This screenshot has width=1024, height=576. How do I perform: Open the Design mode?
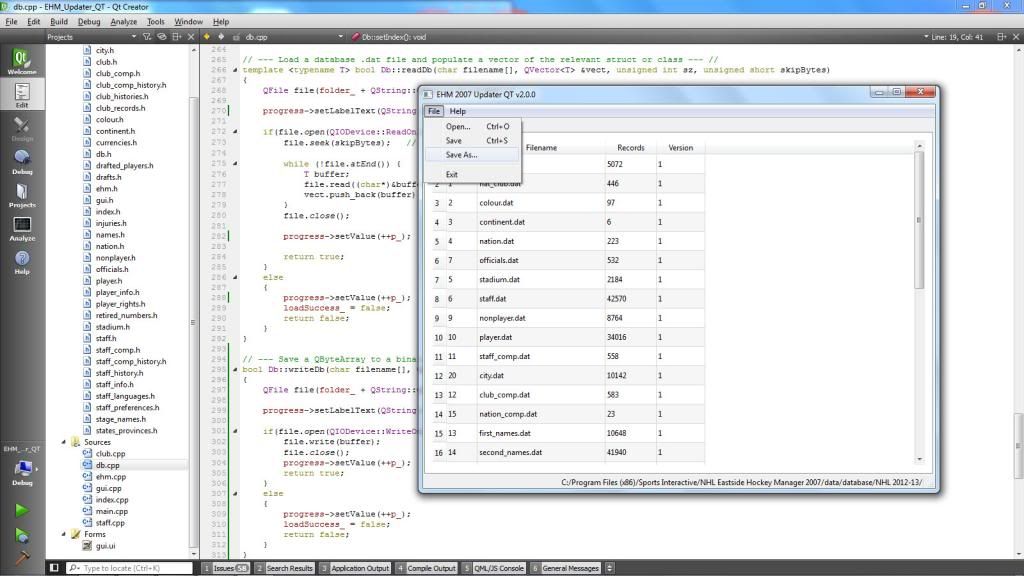coord(22,128)
